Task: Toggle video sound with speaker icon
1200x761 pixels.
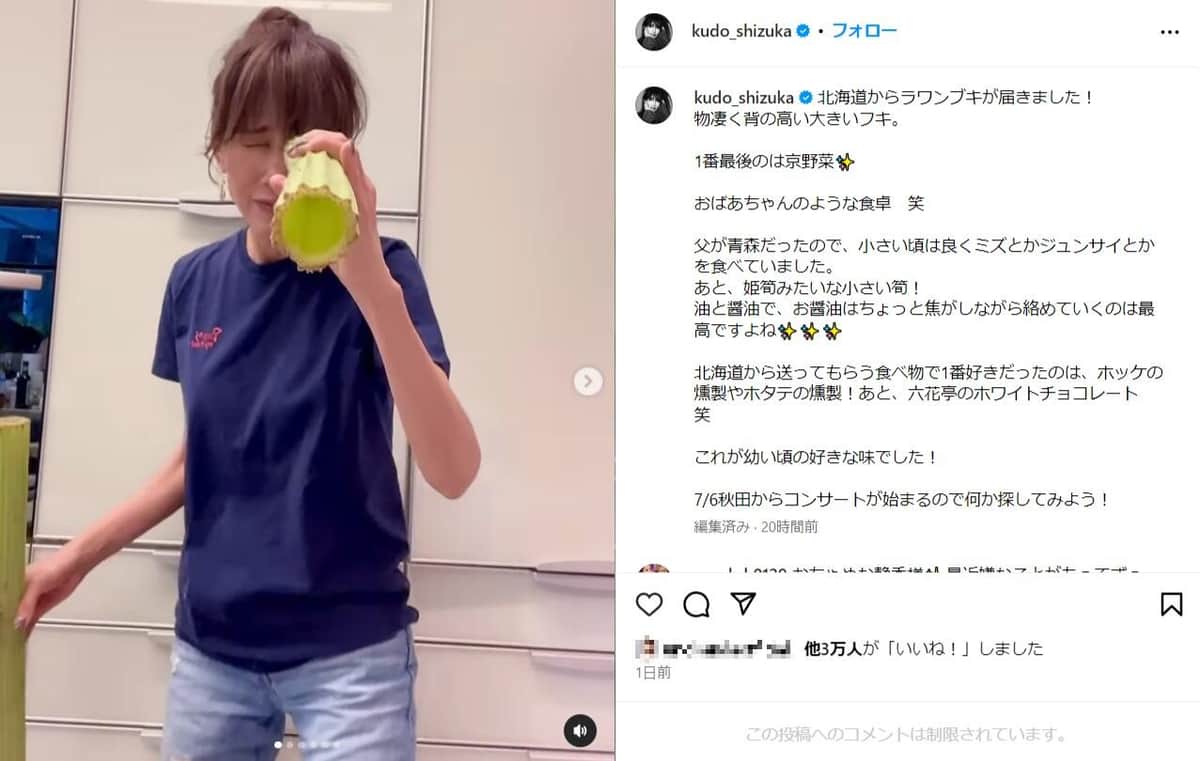Action: coord(580,730)
